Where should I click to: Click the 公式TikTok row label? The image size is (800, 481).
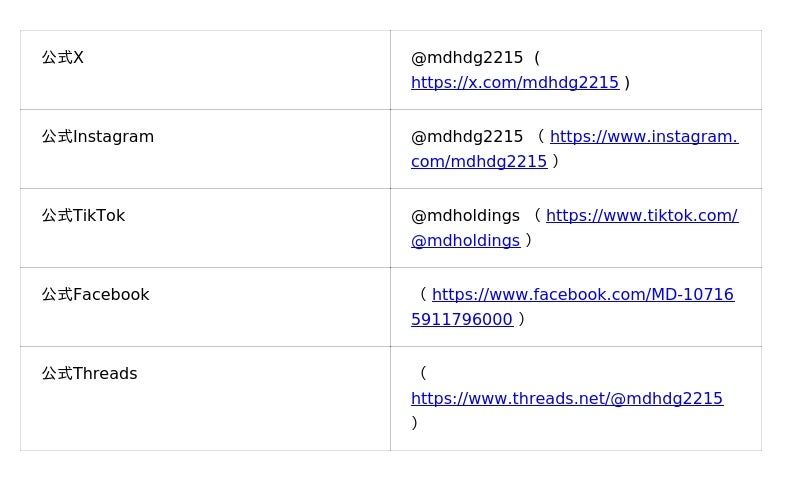tap(83, 216)
